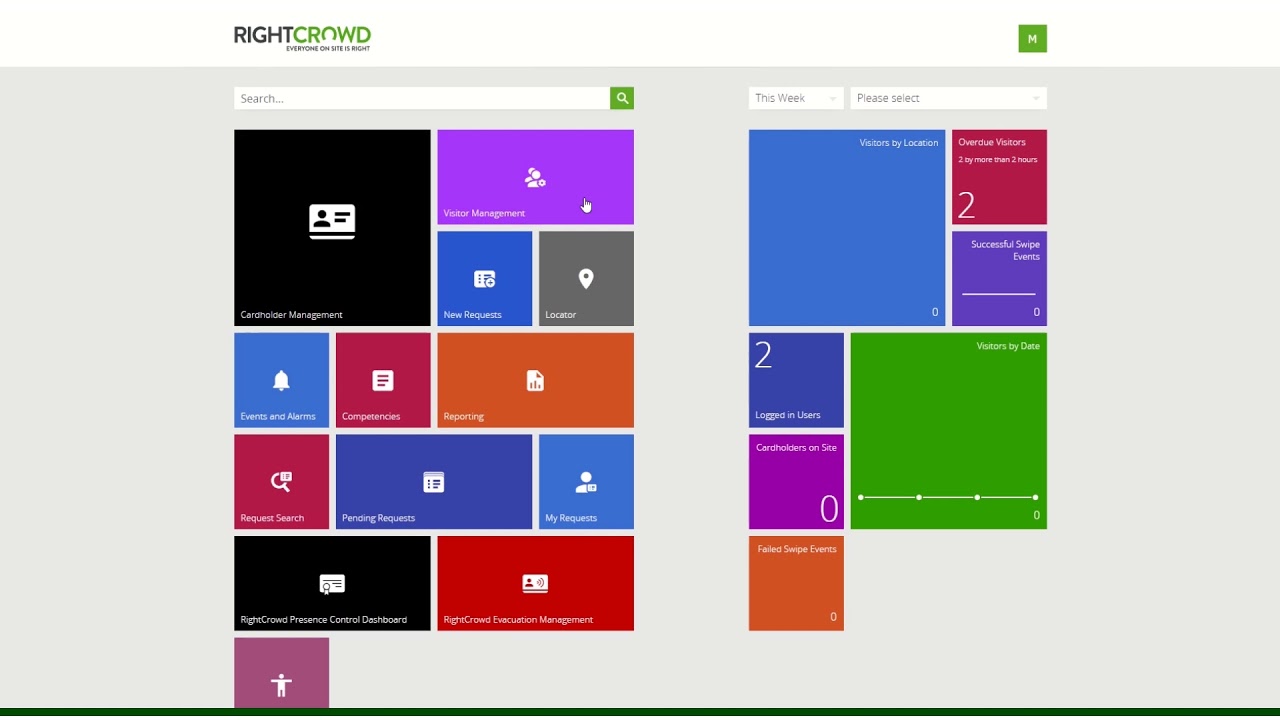
Task: Click the Request Search label
Action: pyautogui.click(x=272, y=518)
